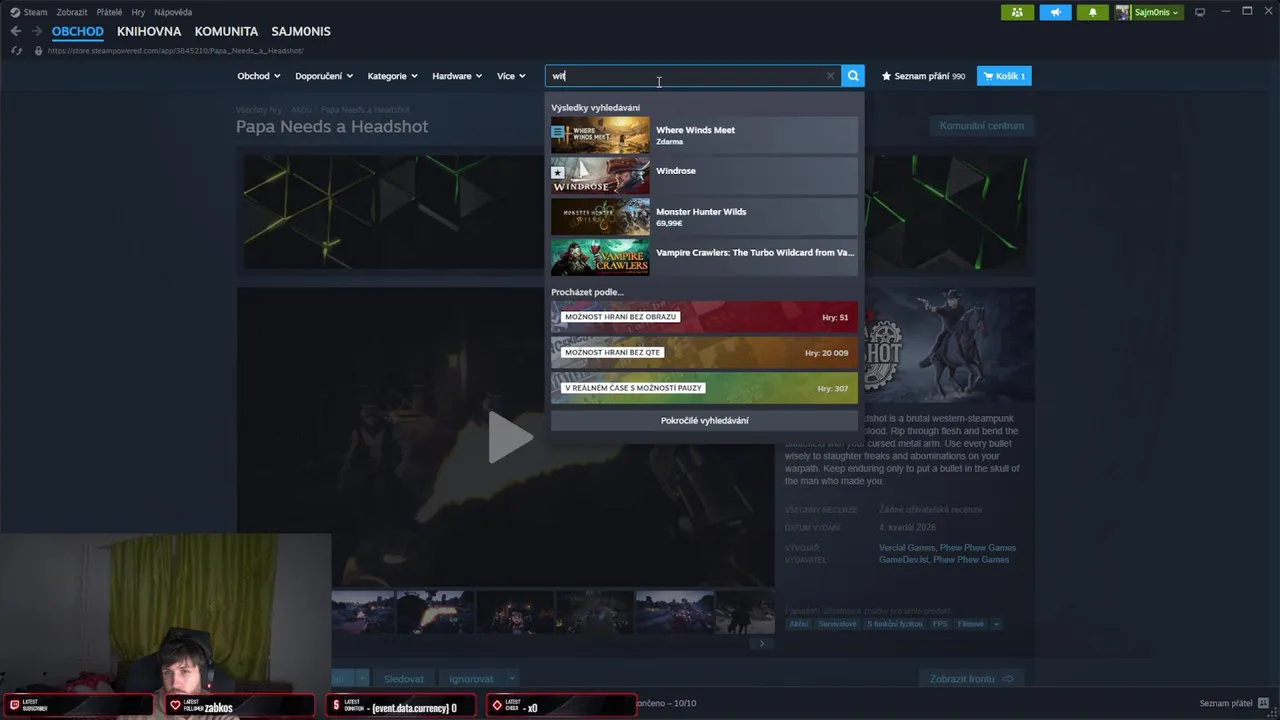Select Vampire Crawlers search result
The width and height of the screenshot is (1280, 720).
click(704, 258)
